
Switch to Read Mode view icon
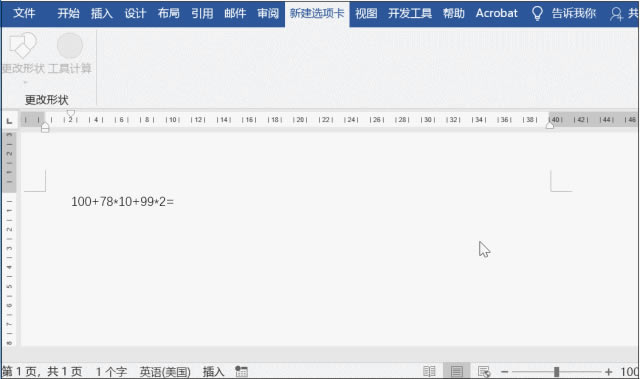point(429,371)
